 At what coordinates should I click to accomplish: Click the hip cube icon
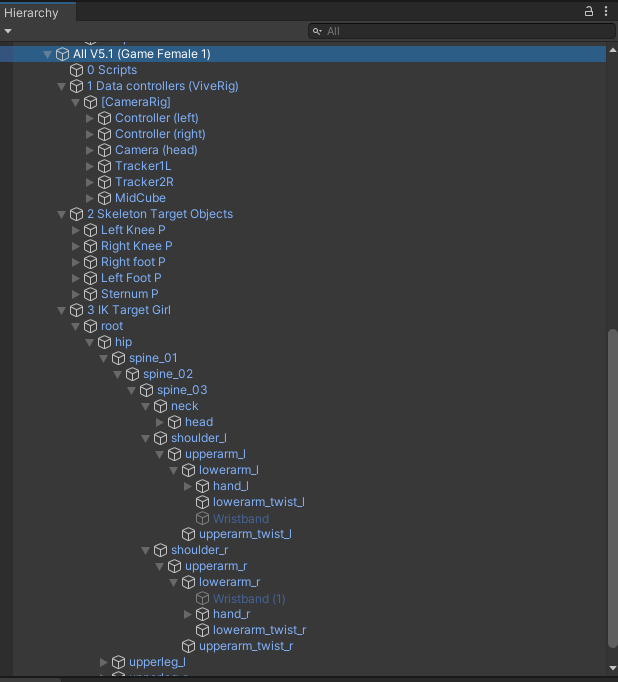pos(104,342)
